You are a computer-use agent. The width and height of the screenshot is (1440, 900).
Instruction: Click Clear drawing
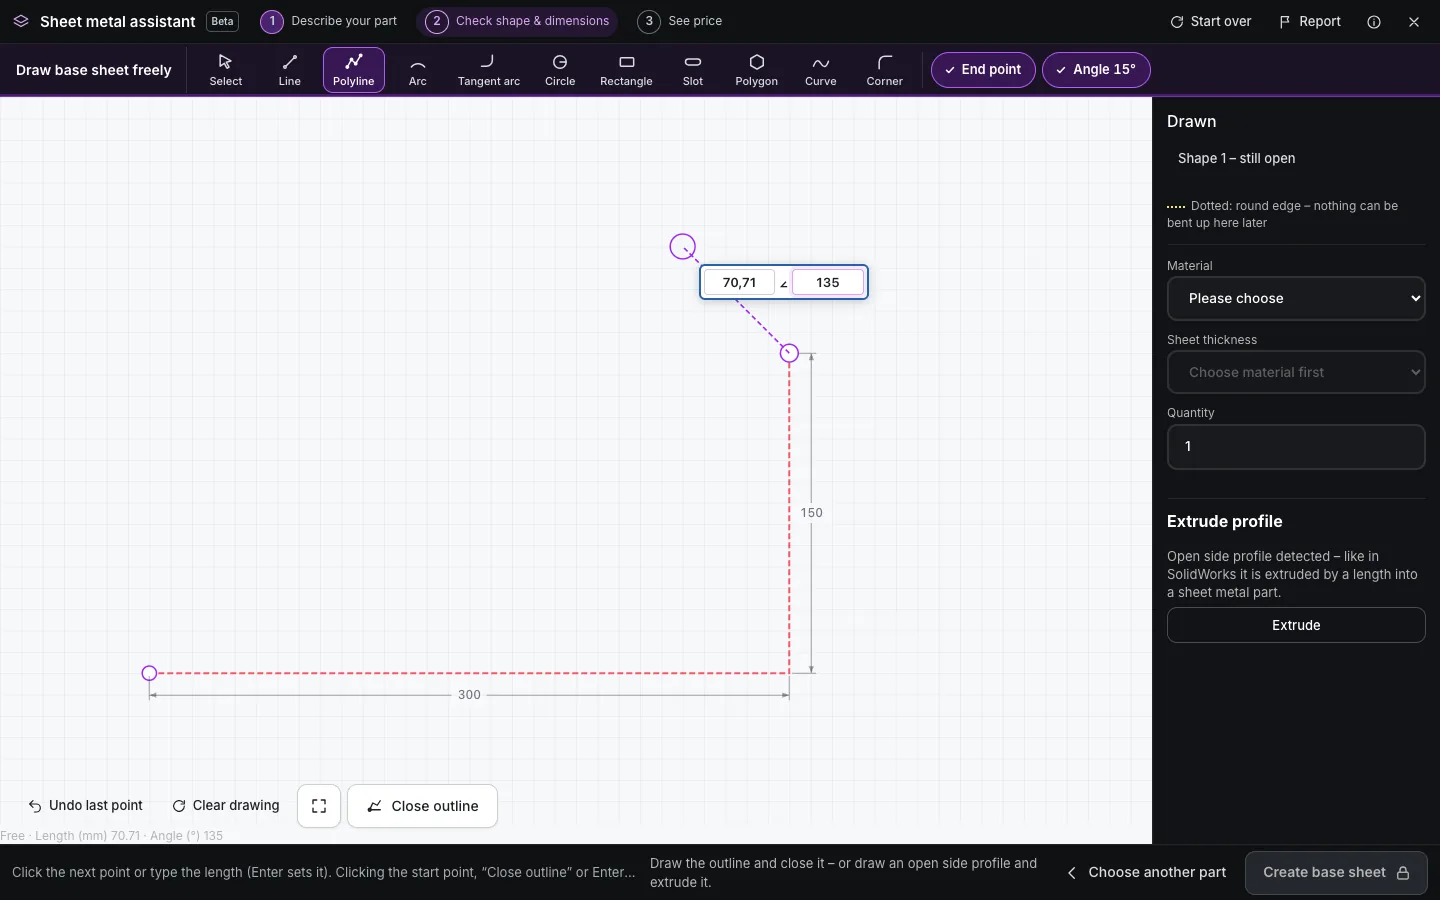tap(226, 806)
